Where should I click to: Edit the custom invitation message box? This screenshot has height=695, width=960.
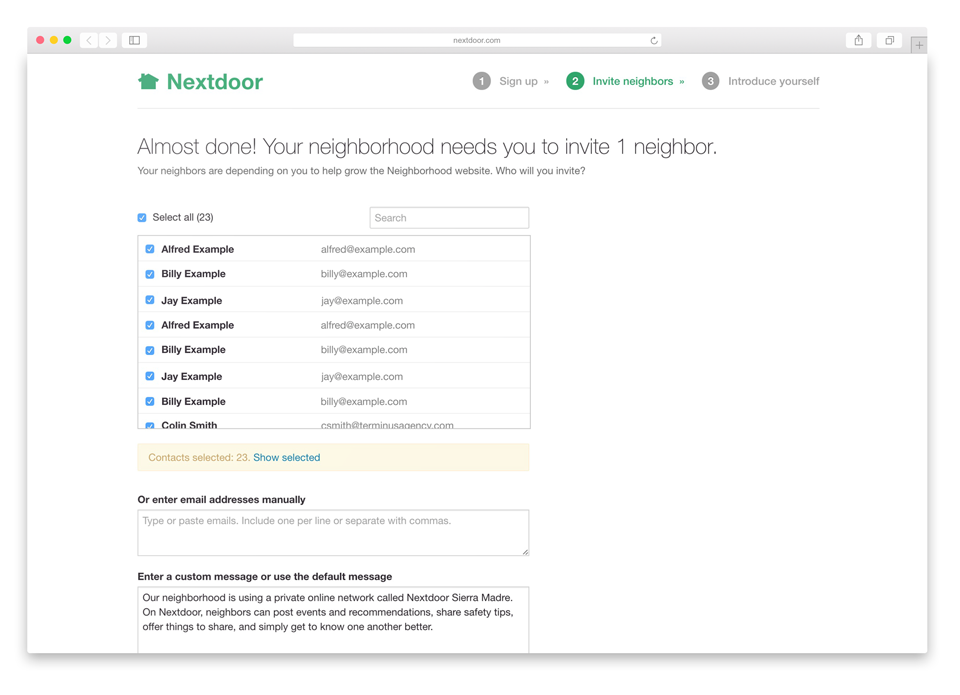pyautogui.click(x=333, y=620)
